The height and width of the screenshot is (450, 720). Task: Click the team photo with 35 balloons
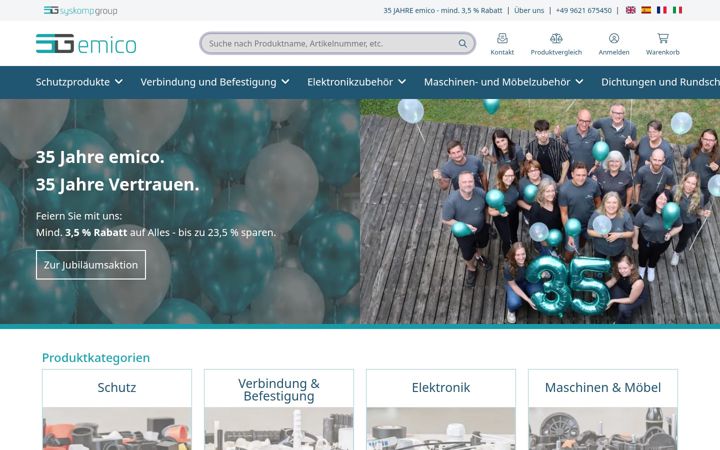[540, 212]
